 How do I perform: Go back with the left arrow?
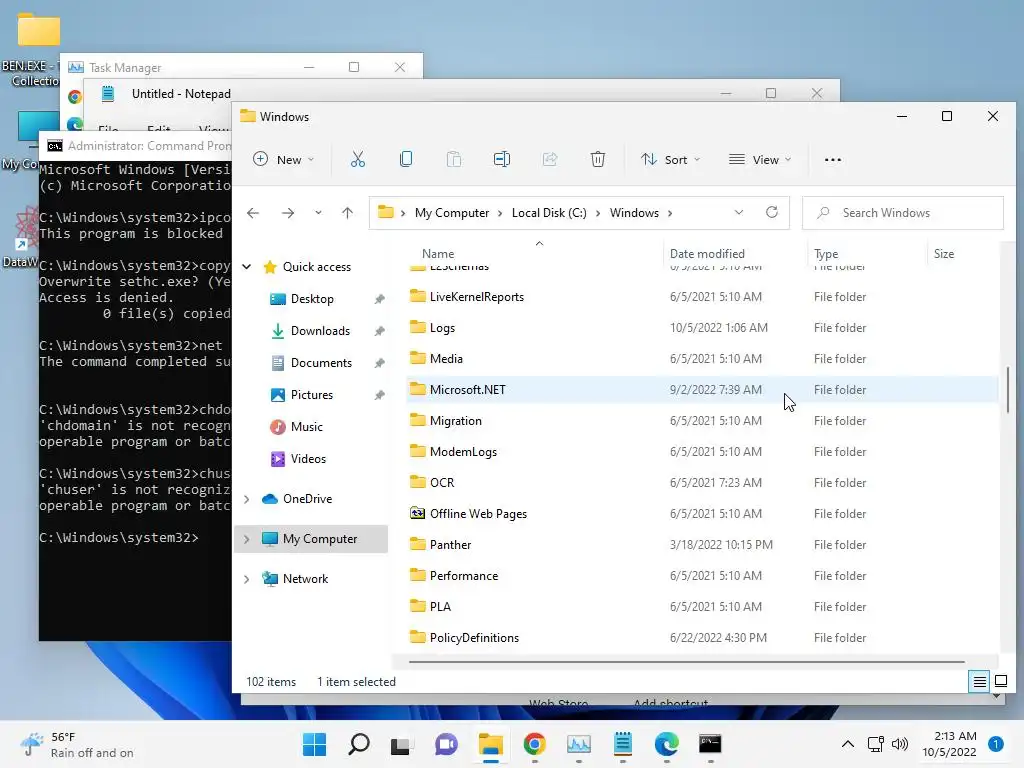(253, 213)
